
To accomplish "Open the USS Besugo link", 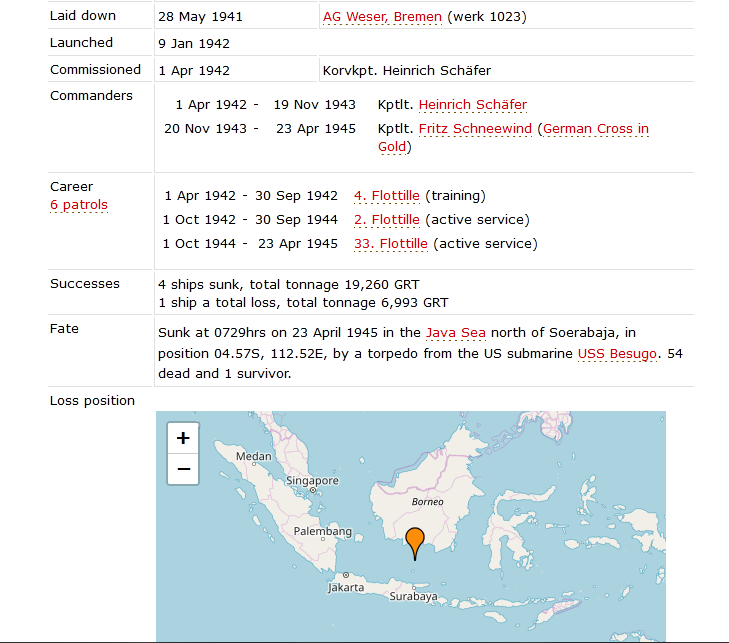I will click(x=617, y=354).
